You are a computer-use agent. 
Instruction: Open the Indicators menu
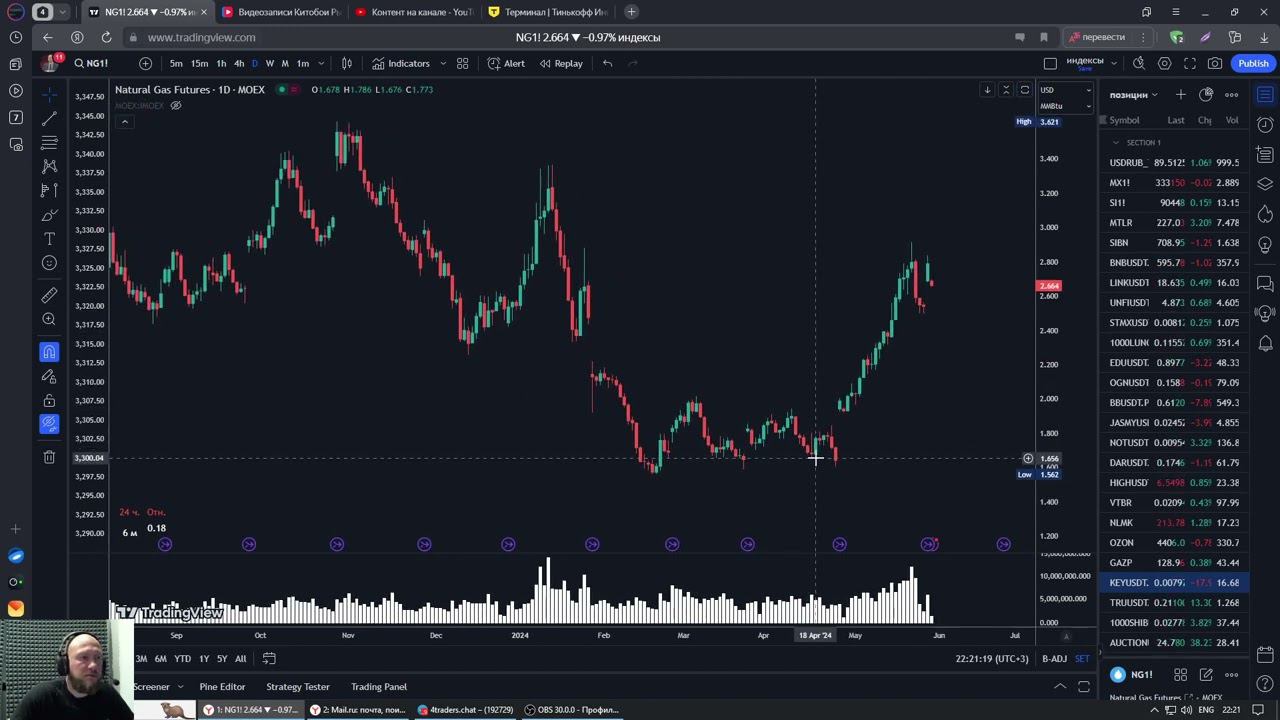coord(401,63)
